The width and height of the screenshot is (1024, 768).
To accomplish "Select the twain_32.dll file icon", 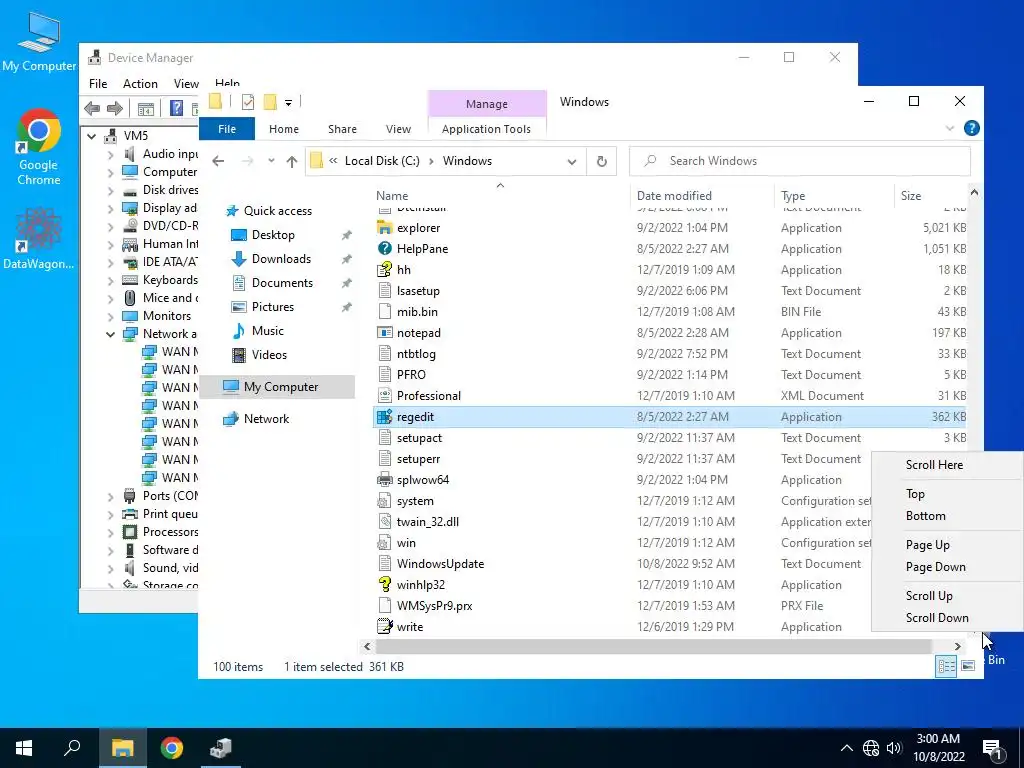I will pyautogui.click(x=385, y=522).
